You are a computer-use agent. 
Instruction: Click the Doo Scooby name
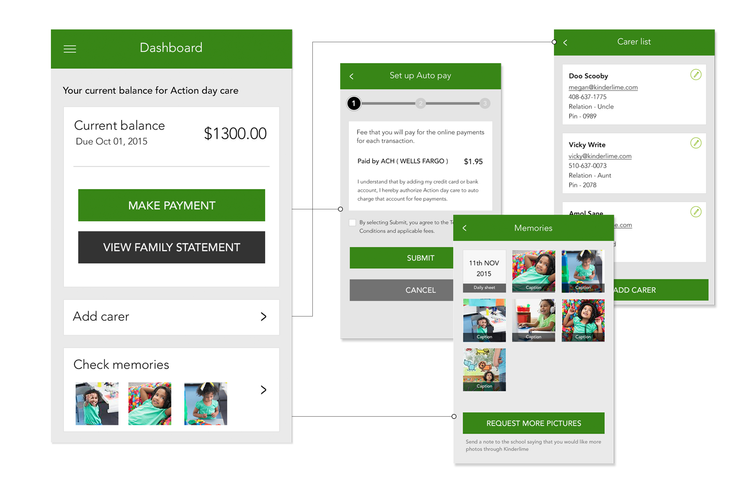pos(588,76)
